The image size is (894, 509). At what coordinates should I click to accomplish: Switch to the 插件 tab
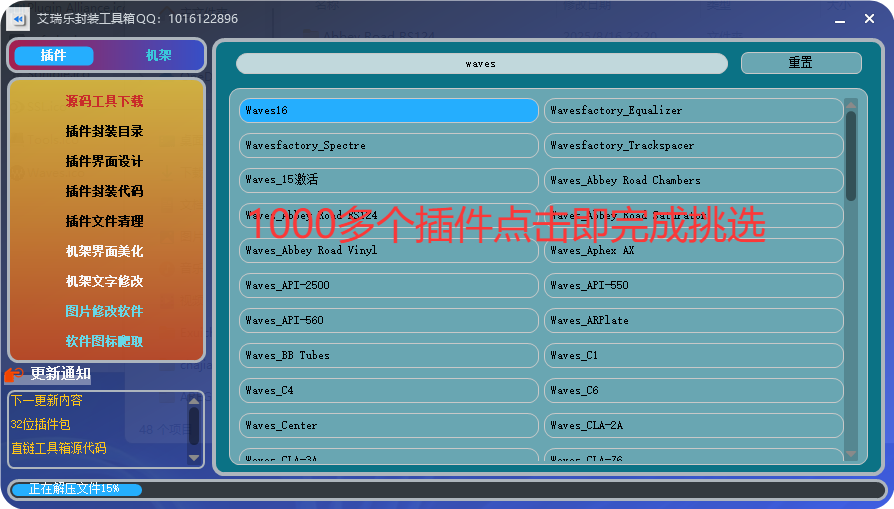pos(54,55)
